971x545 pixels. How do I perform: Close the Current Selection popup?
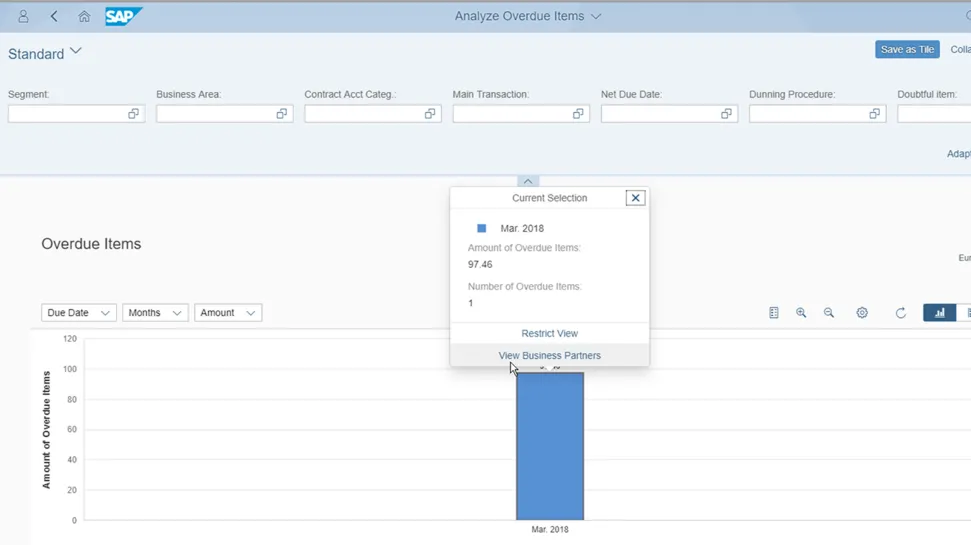[x=635, y=198]
